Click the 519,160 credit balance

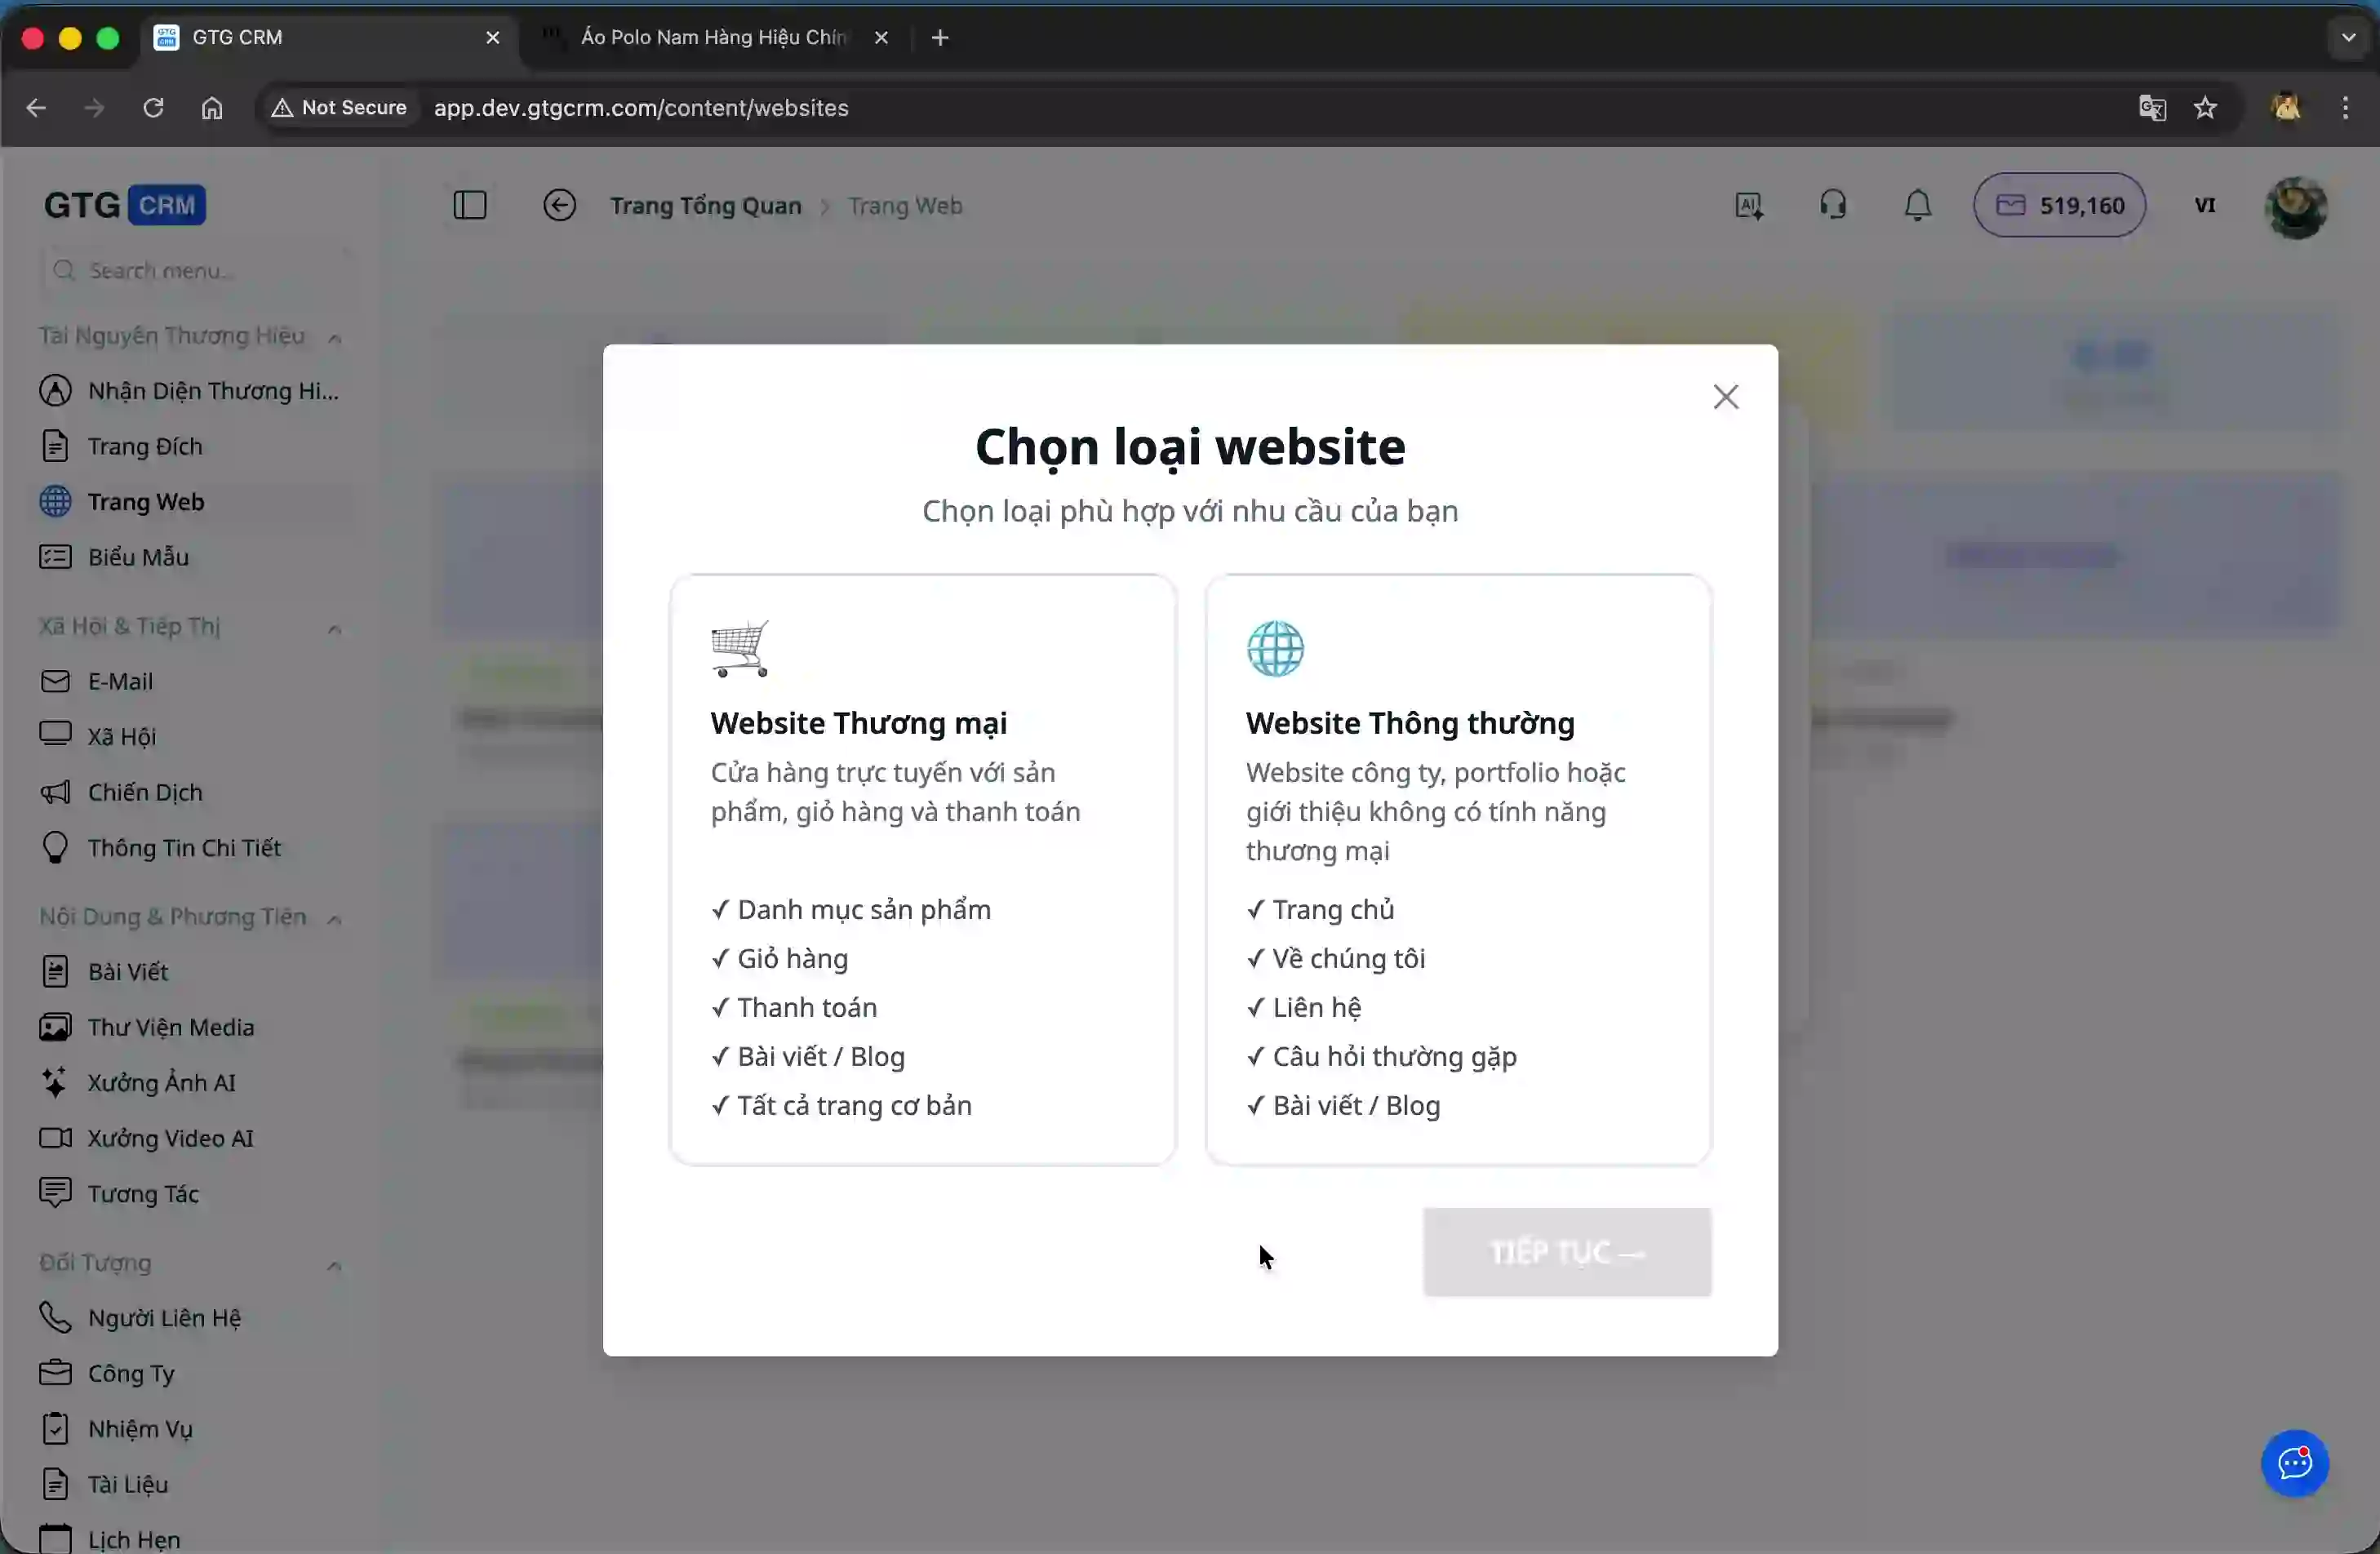tap(2059, 205)
